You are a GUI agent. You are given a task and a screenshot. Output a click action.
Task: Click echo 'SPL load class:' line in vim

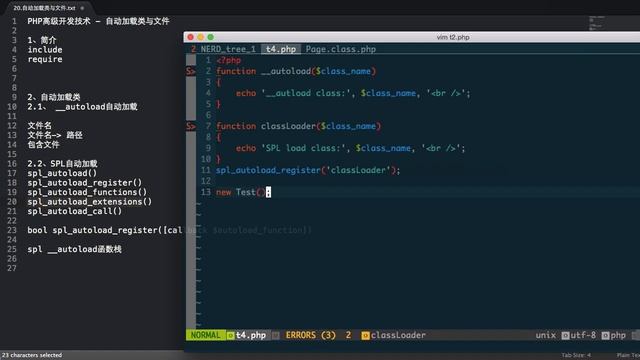350,148
